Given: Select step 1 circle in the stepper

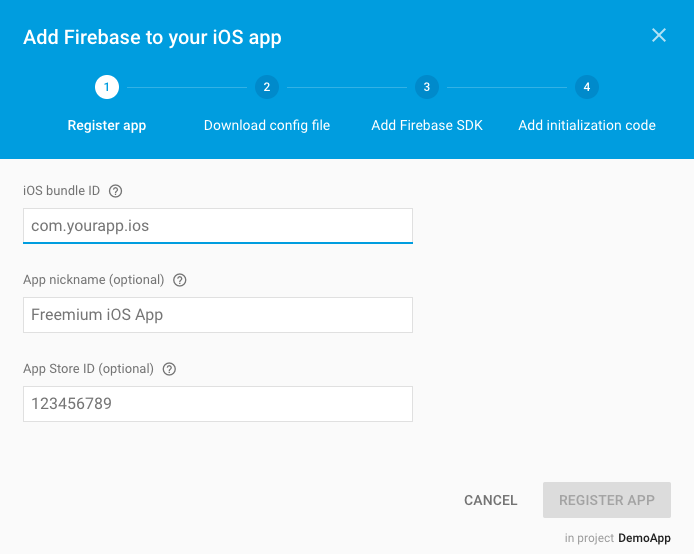Looking at the screenshot, I should coord(107,87).
